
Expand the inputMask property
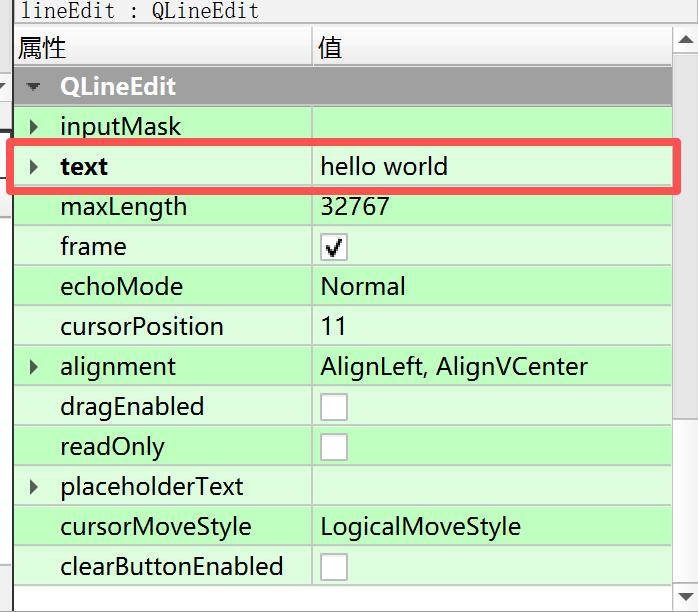[x=33, y=127]
